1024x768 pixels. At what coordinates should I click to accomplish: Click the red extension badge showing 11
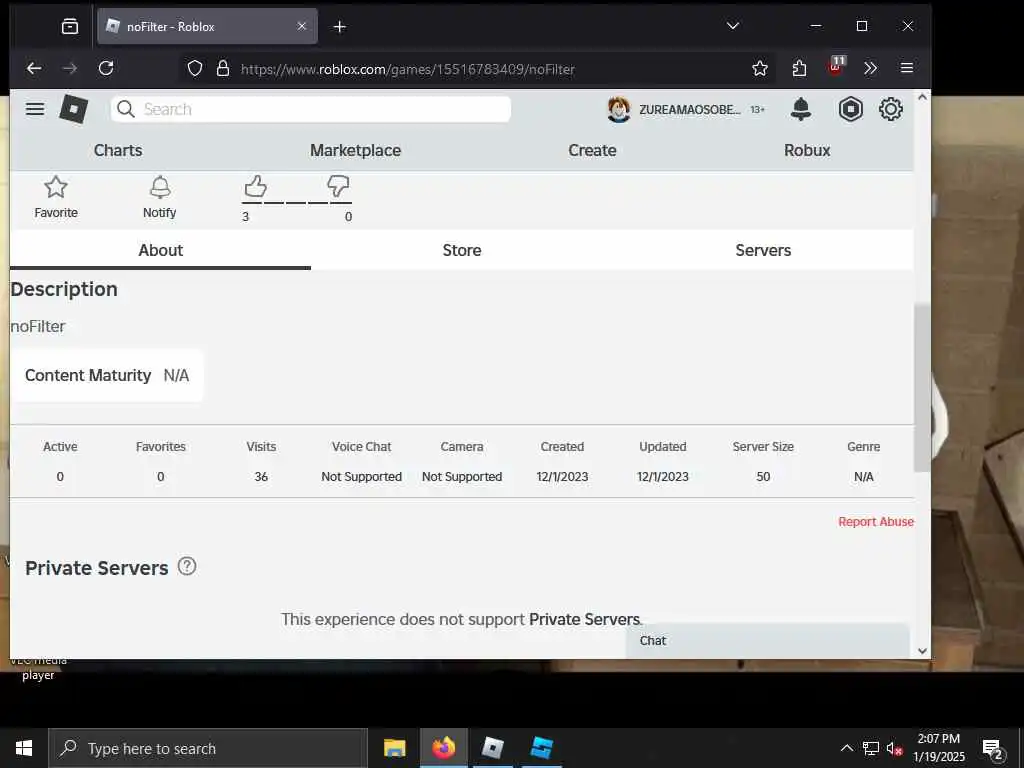click(x=836, y=66)
